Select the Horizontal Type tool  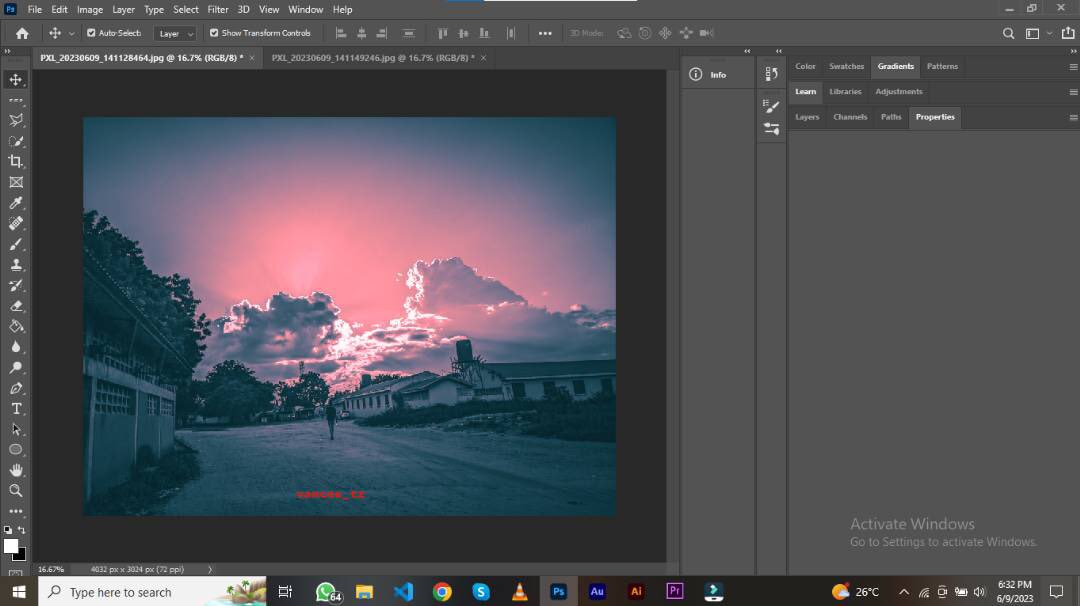tap(15, 408)
